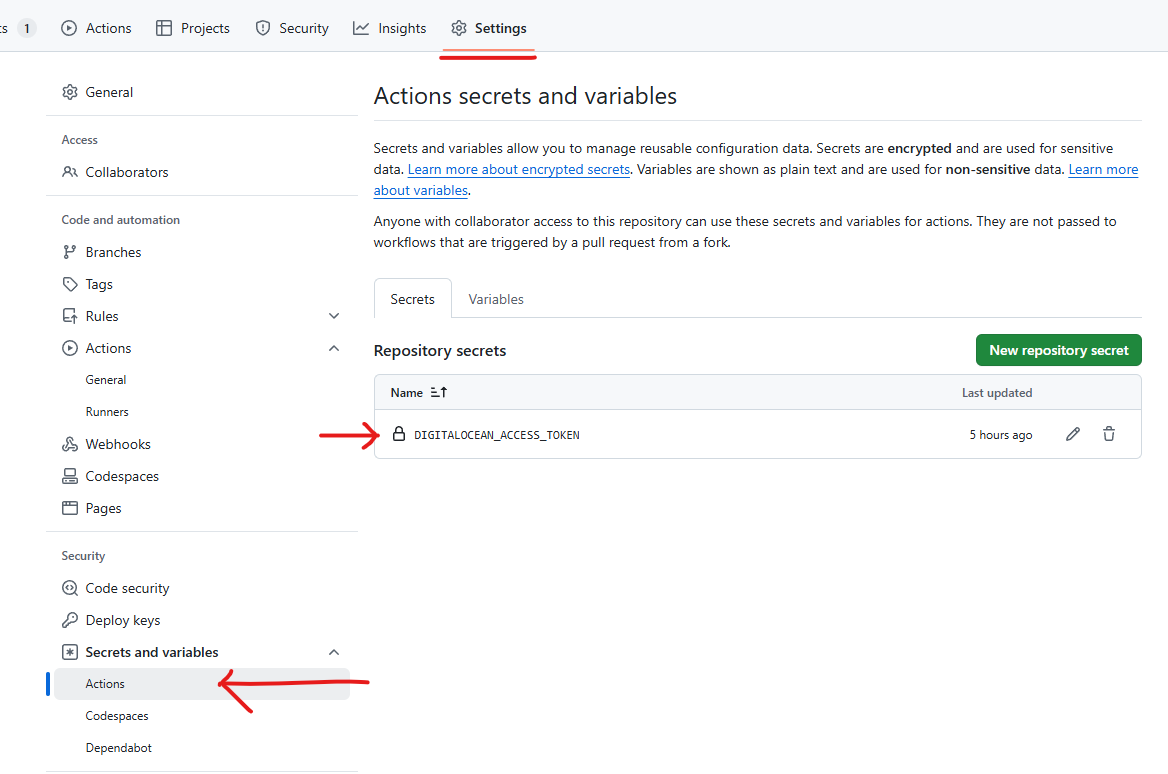Screen dimensions: 1168x774
Task: Collapse the Actions section in sidebar
Action: 334,347
